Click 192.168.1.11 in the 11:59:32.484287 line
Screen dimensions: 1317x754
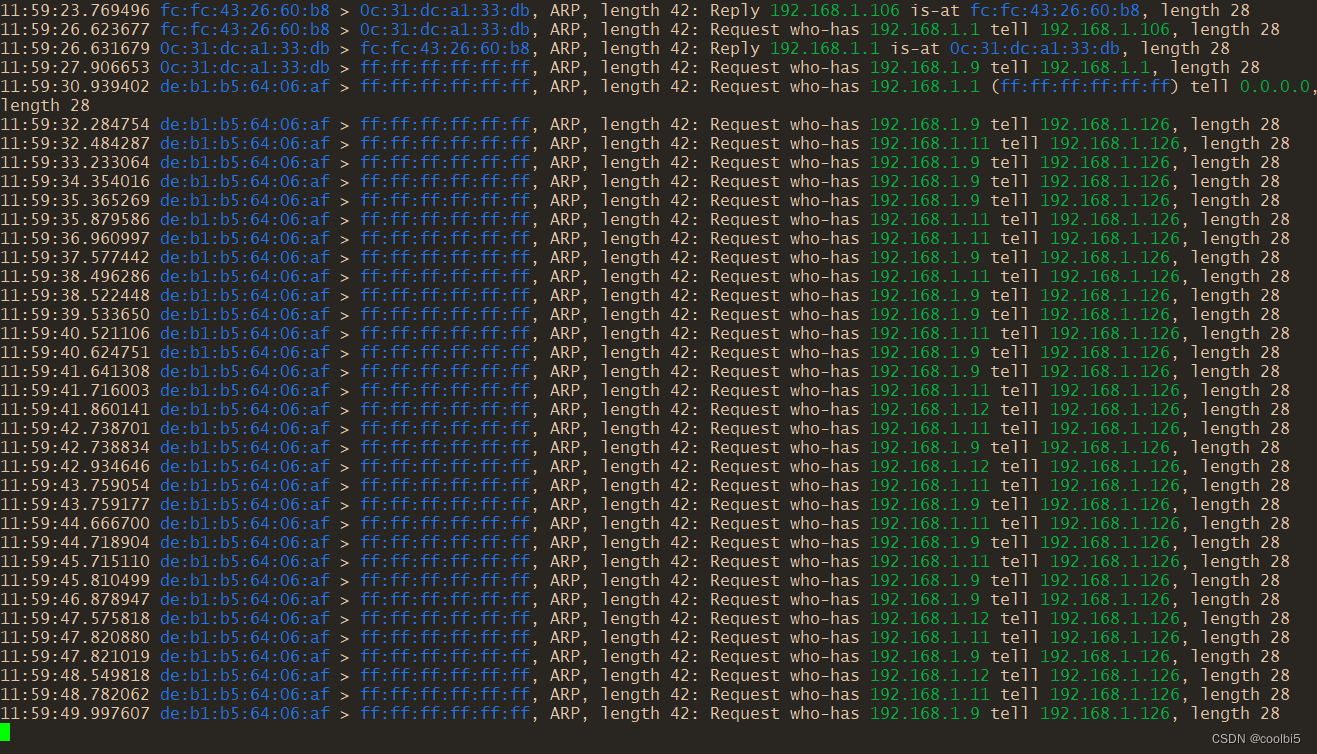930,144
